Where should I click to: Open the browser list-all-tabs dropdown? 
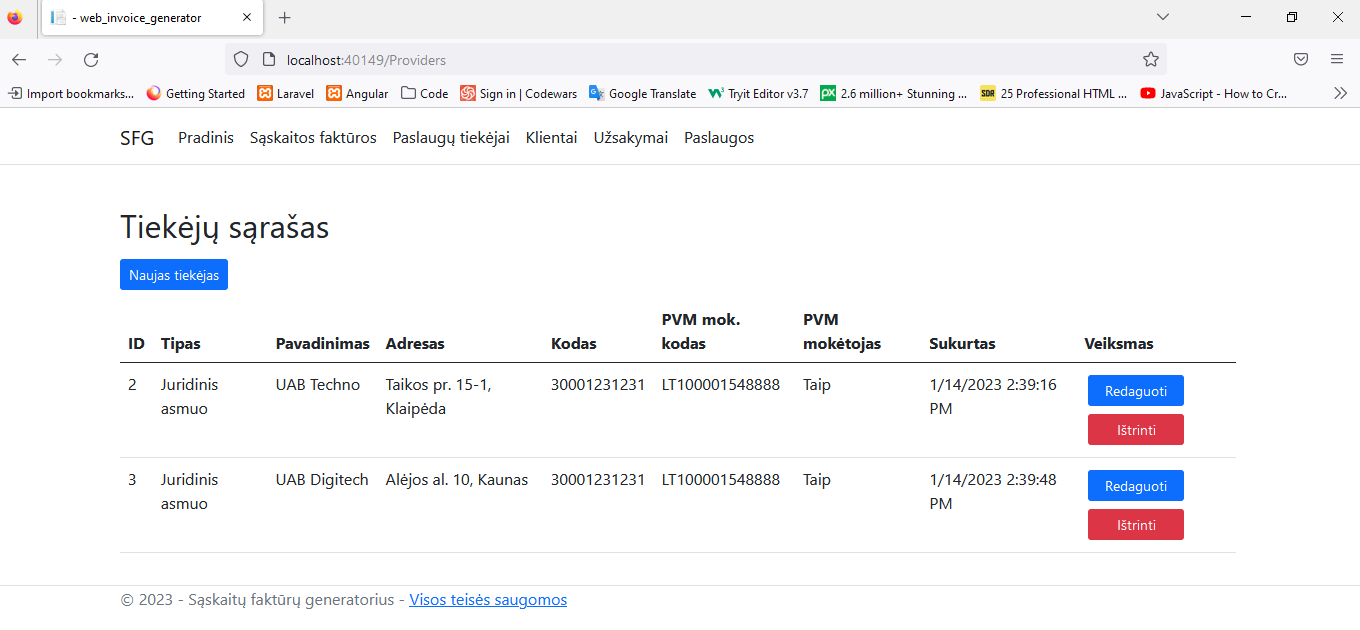click(1162, 17)
